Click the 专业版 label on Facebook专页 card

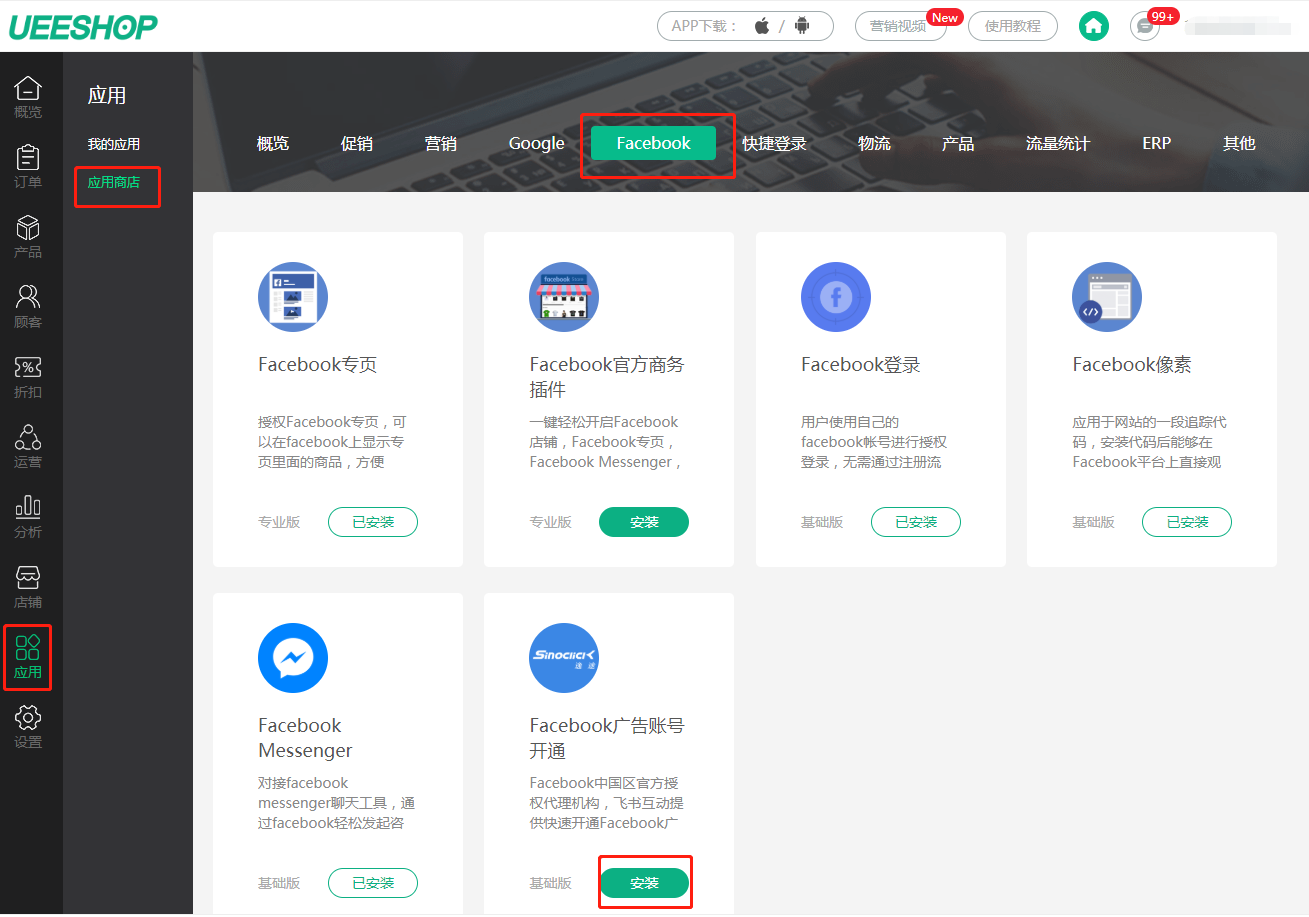[279, 522]
